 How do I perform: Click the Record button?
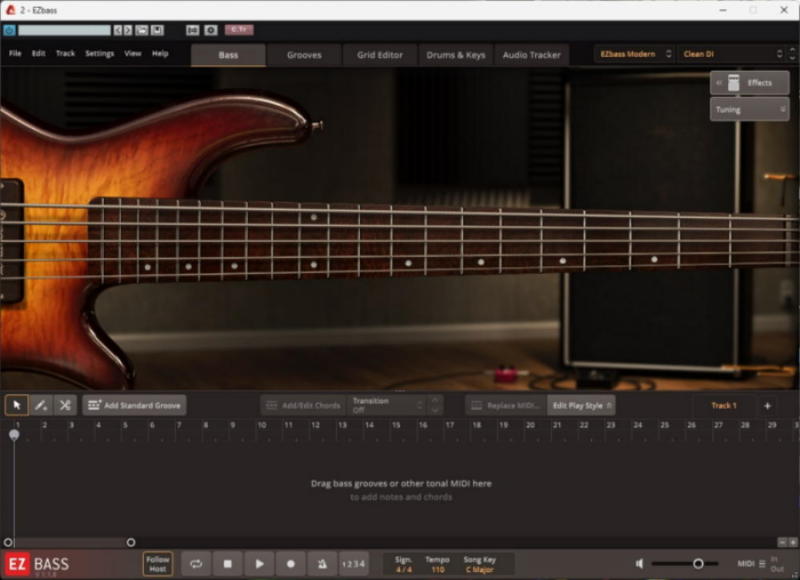tap(291, 564)
